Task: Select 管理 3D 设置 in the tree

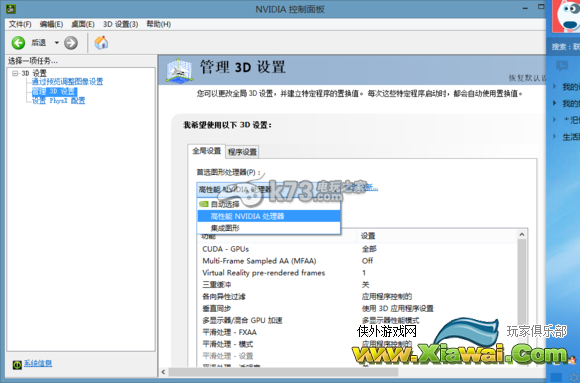Action: (54, 91)
